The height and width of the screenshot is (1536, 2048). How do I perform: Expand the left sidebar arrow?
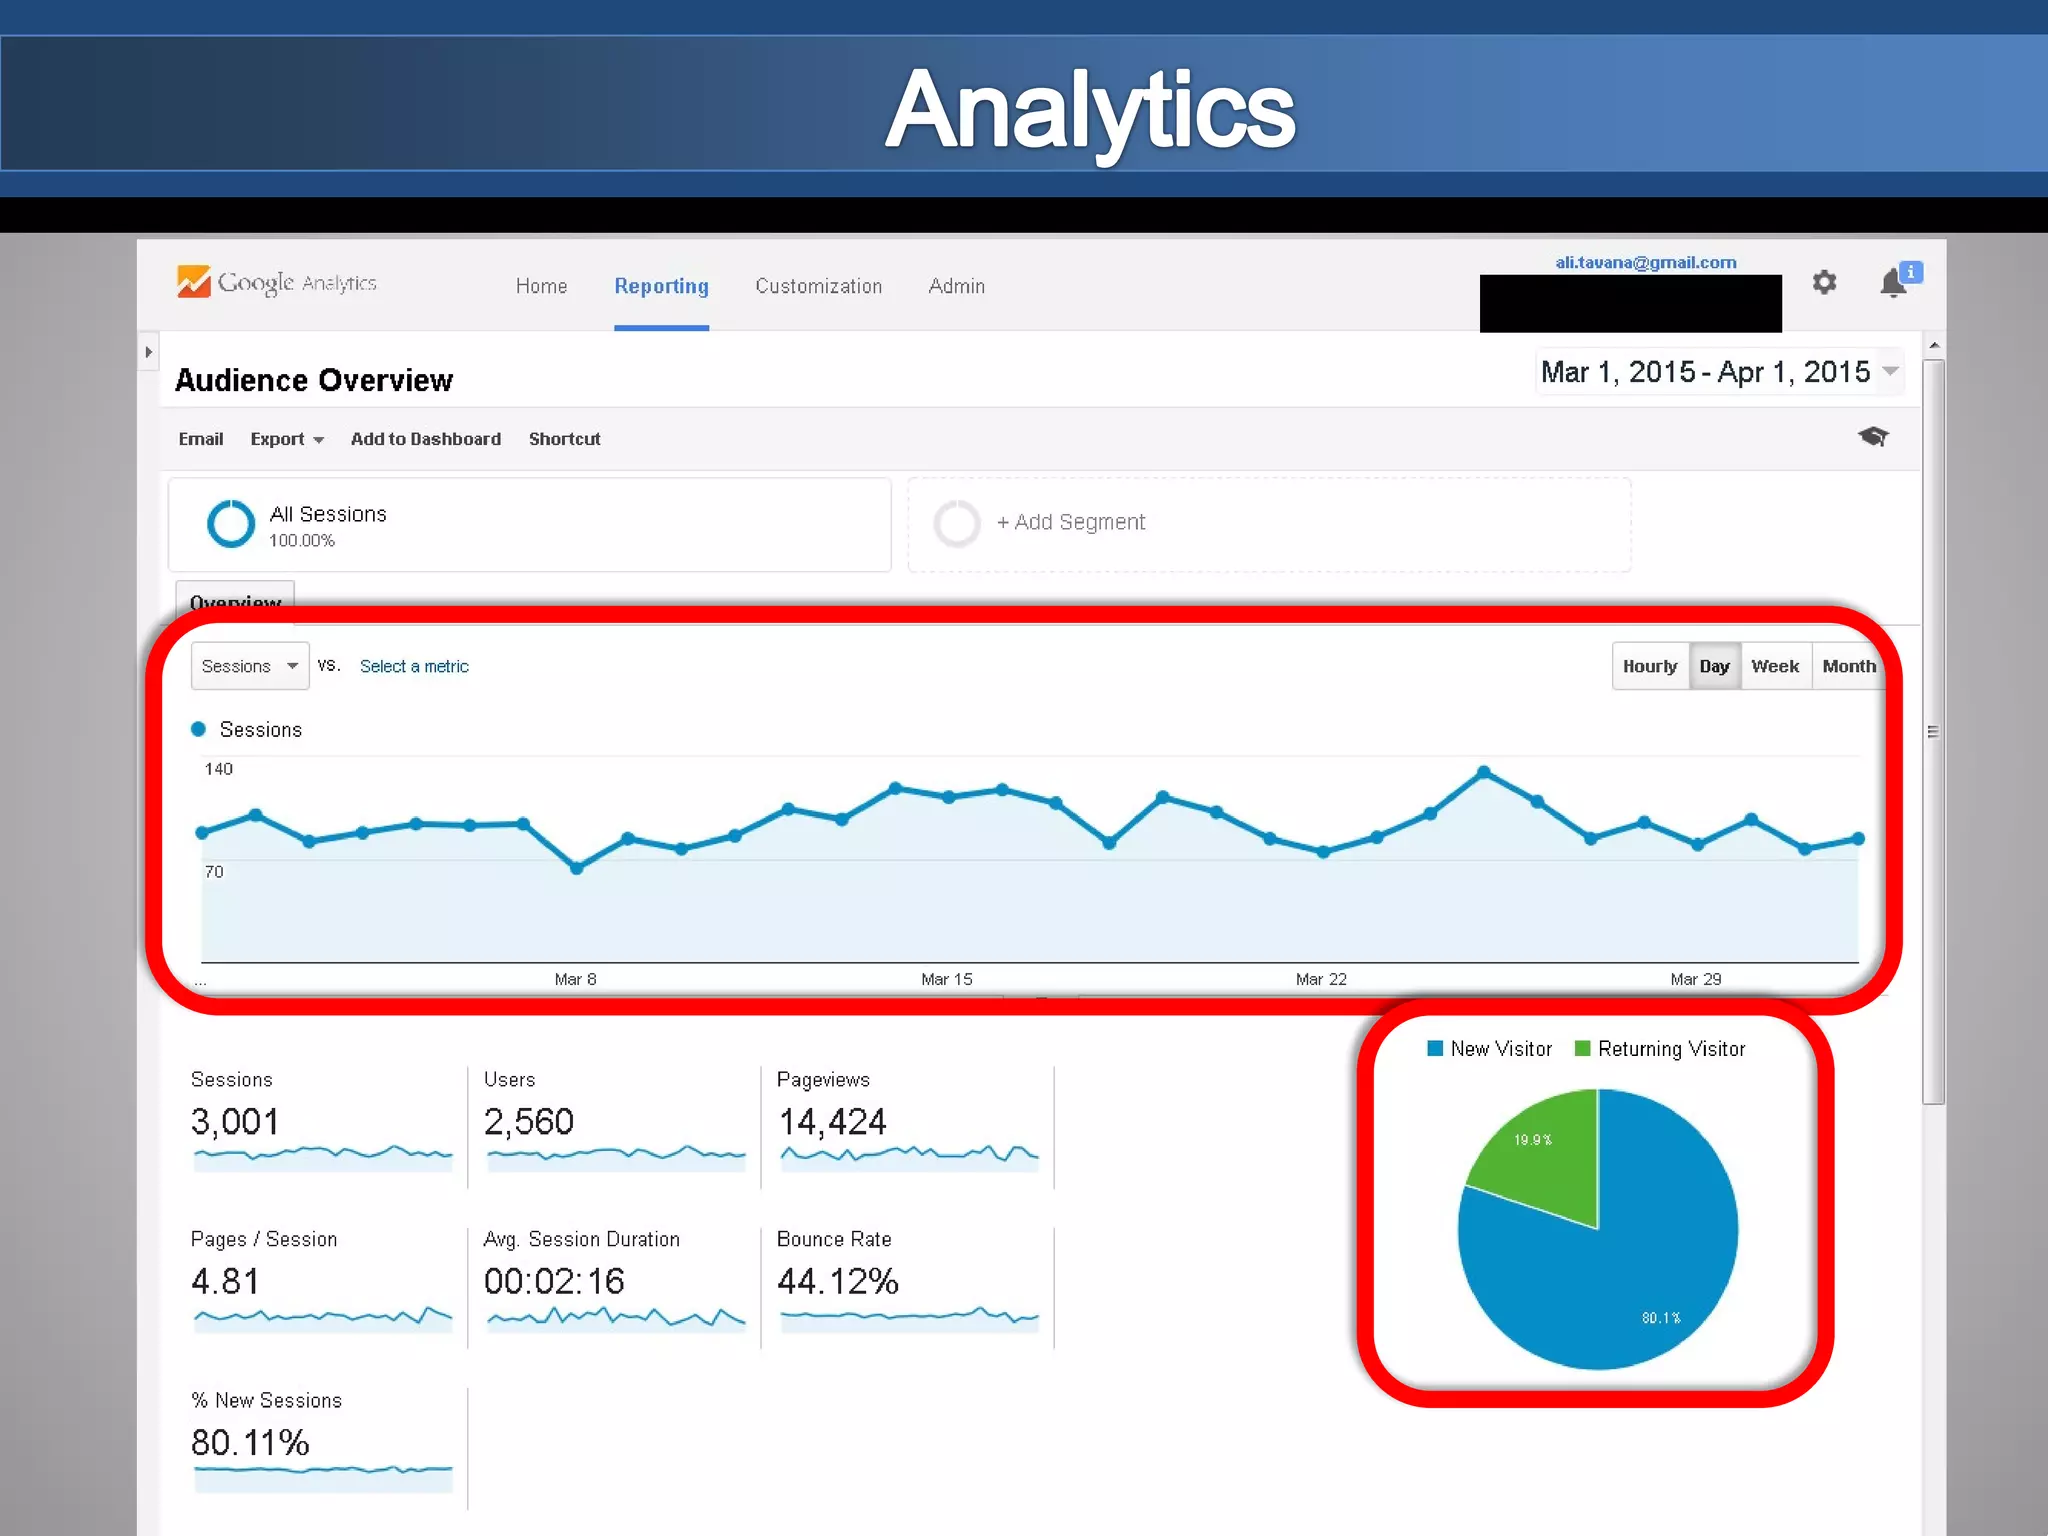(149, 352)
